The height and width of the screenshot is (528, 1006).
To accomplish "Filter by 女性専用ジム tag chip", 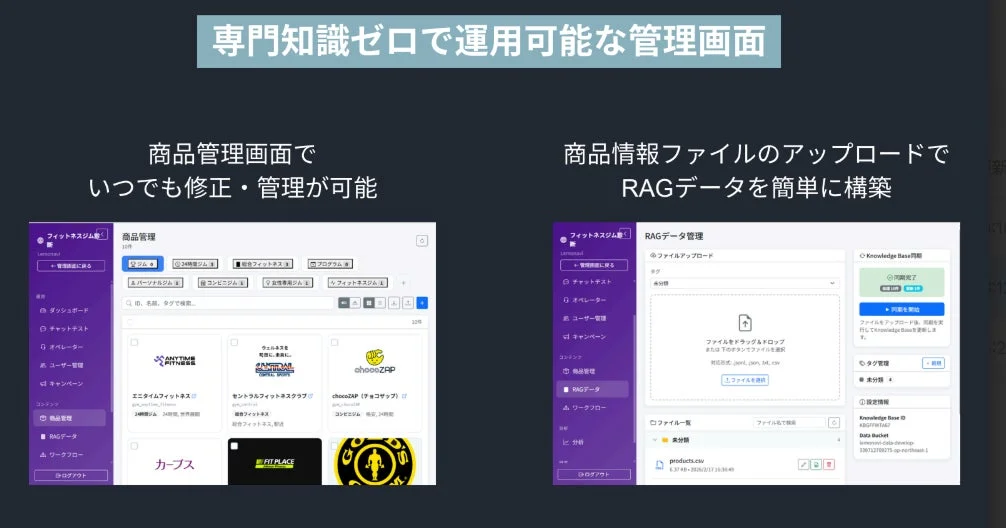I will point(288,283).
